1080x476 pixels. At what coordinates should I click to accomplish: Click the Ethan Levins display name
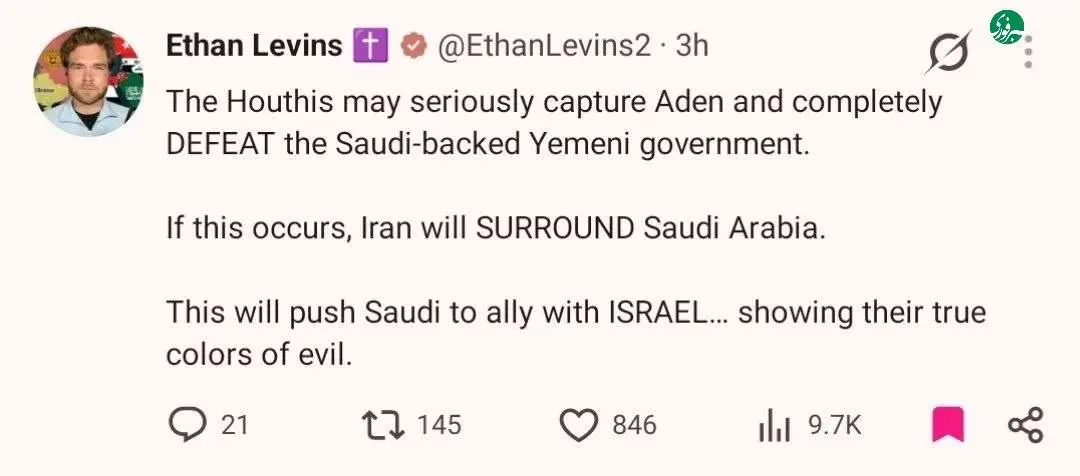[254, 46]
